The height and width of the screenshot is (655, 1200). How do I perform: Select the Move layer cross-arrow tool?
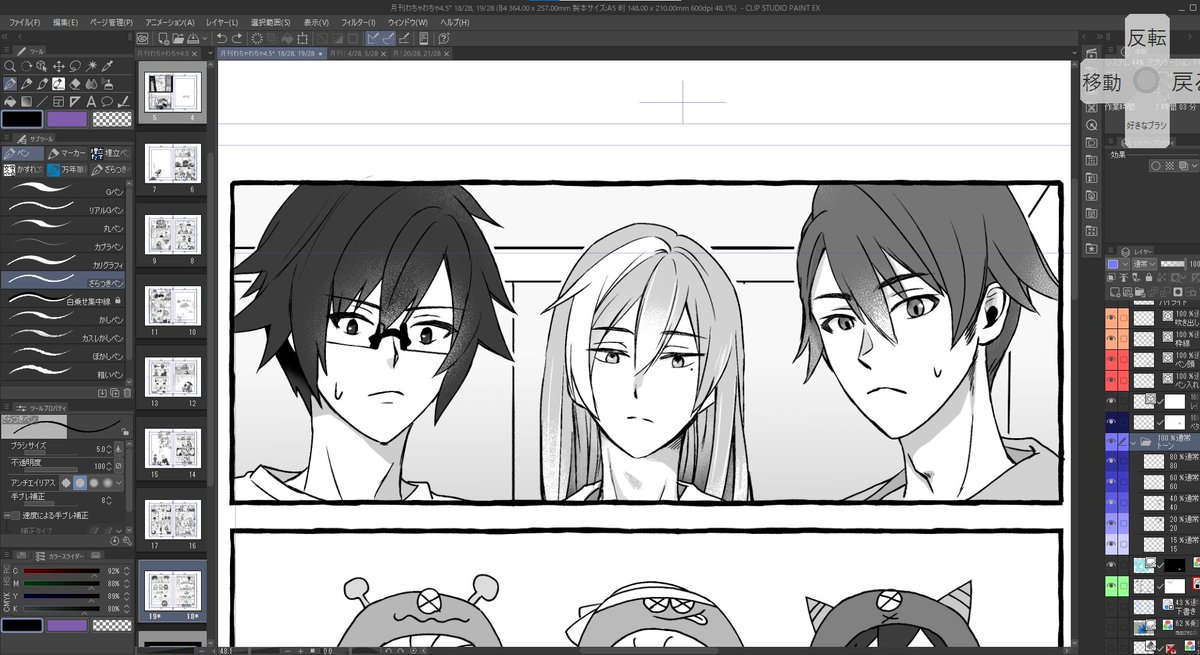[x=58, y=65]
